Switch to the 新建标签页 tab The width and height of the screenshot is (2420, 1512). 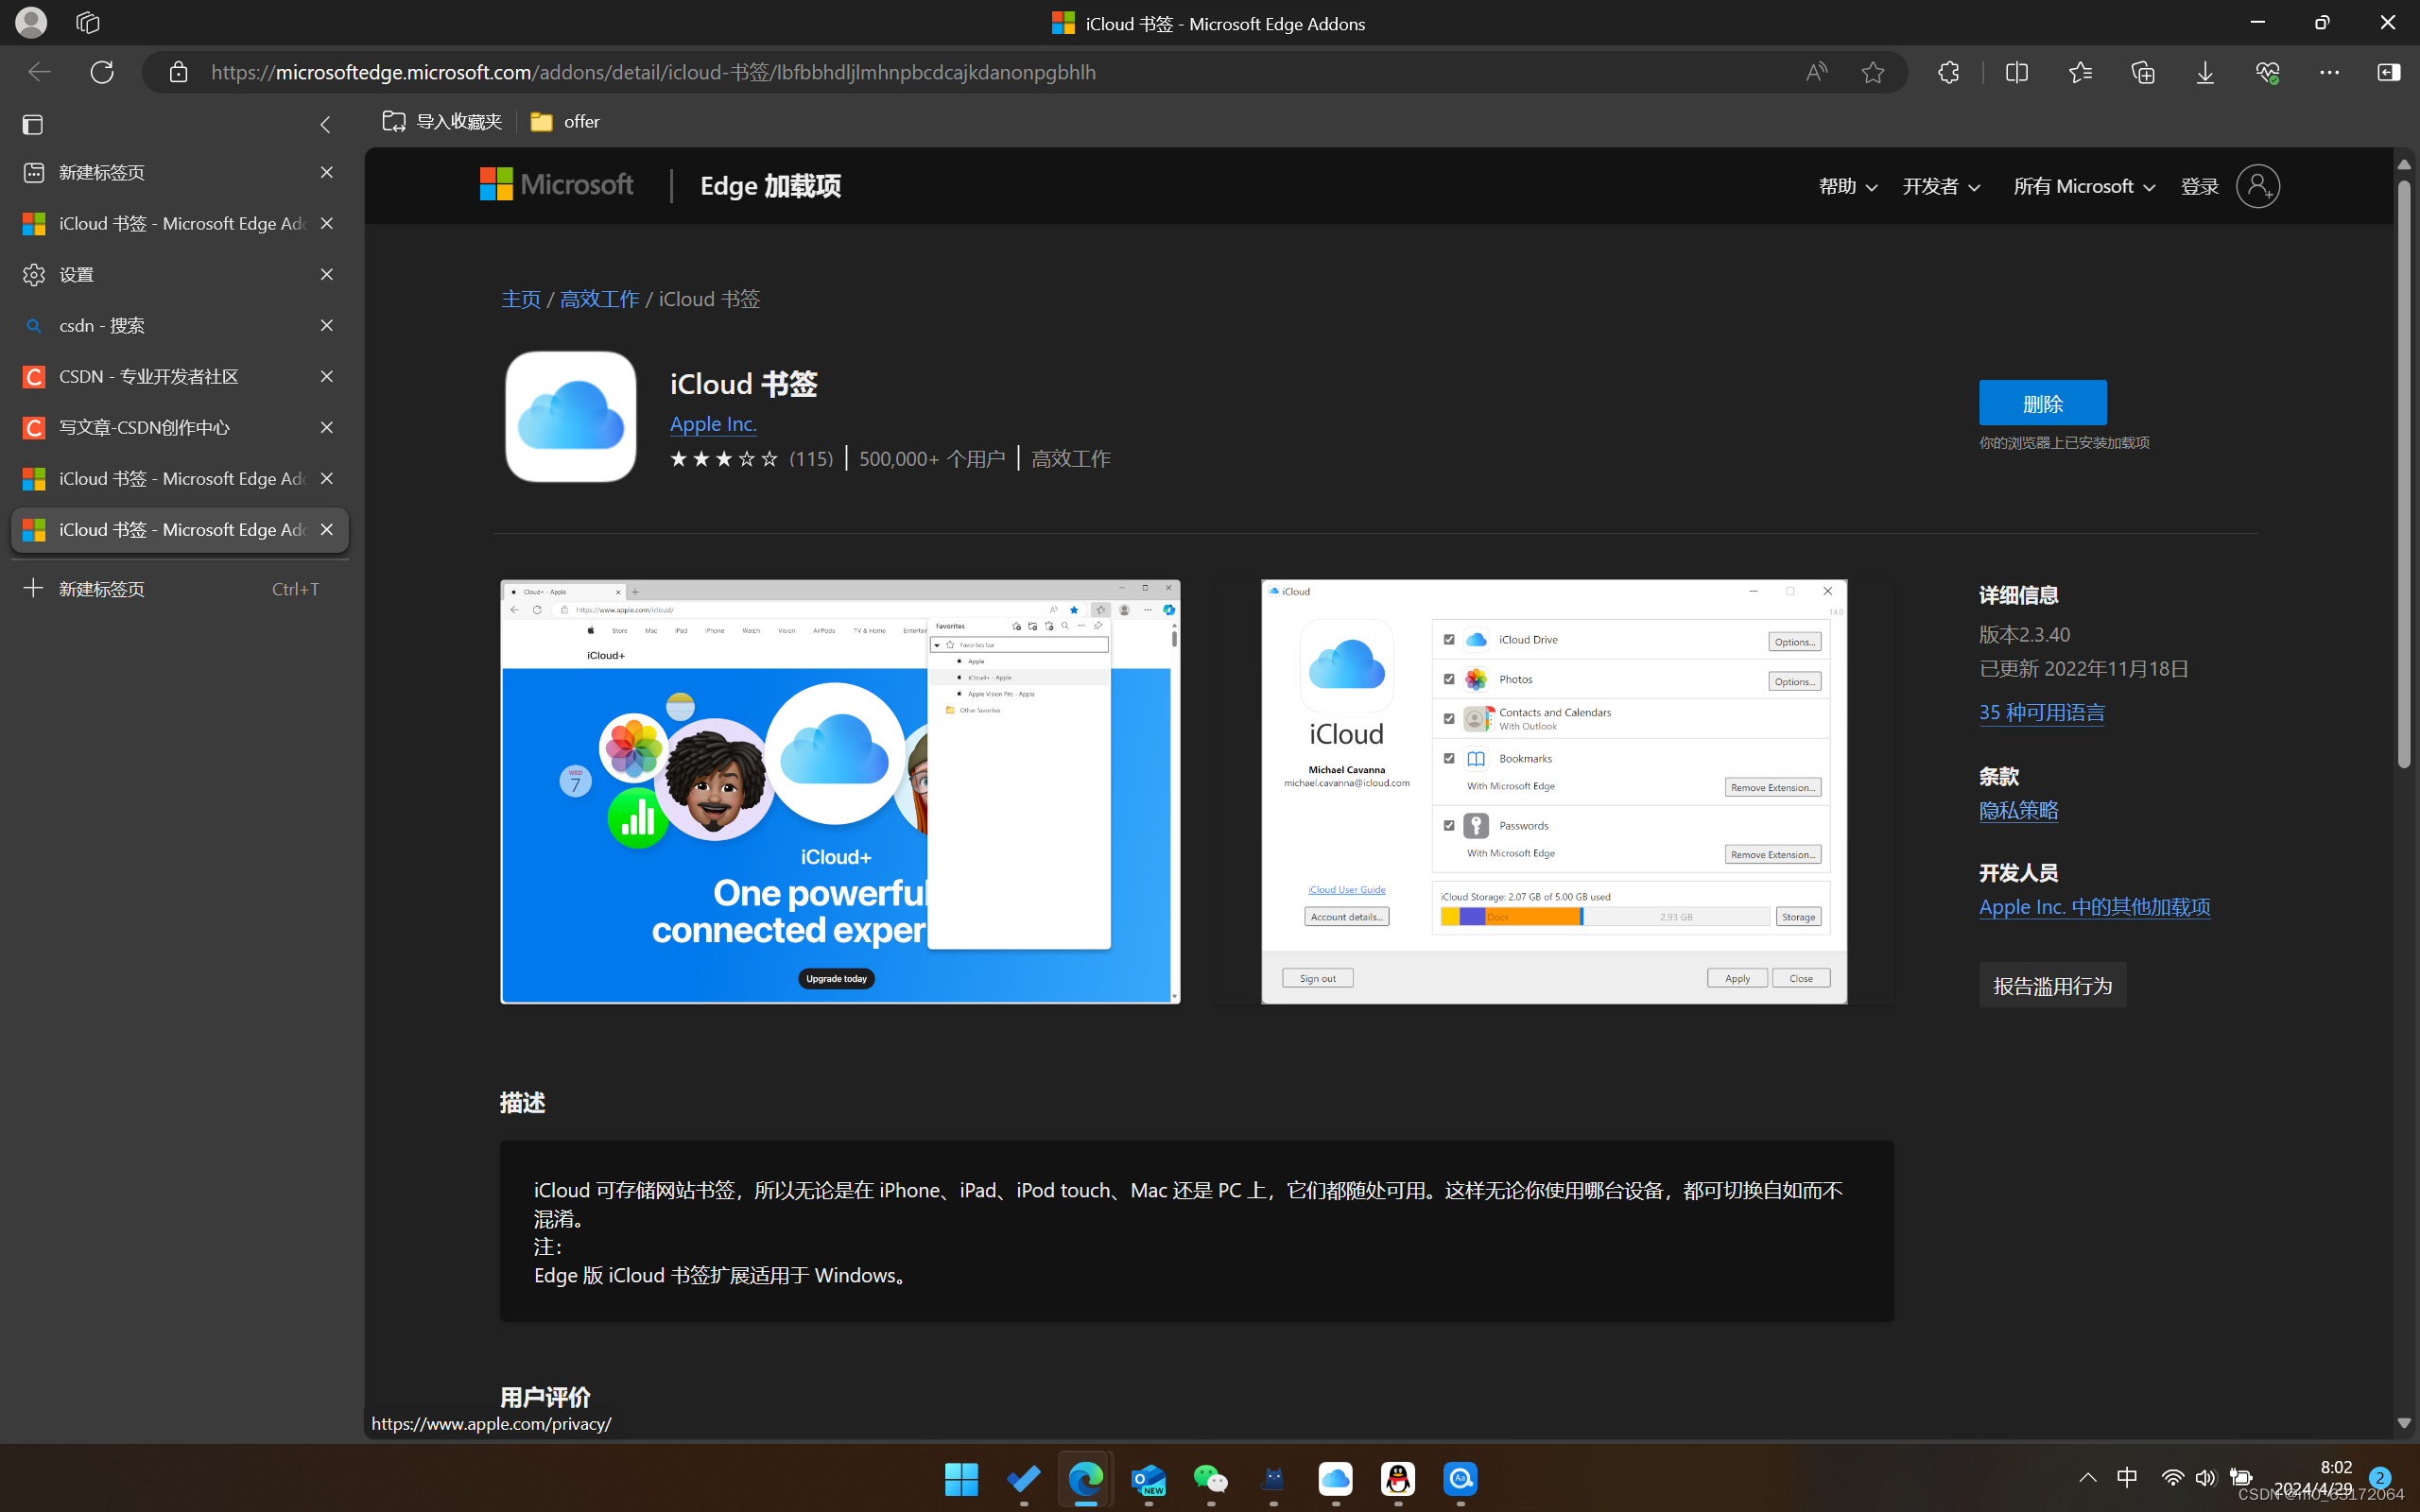[179, 172]
